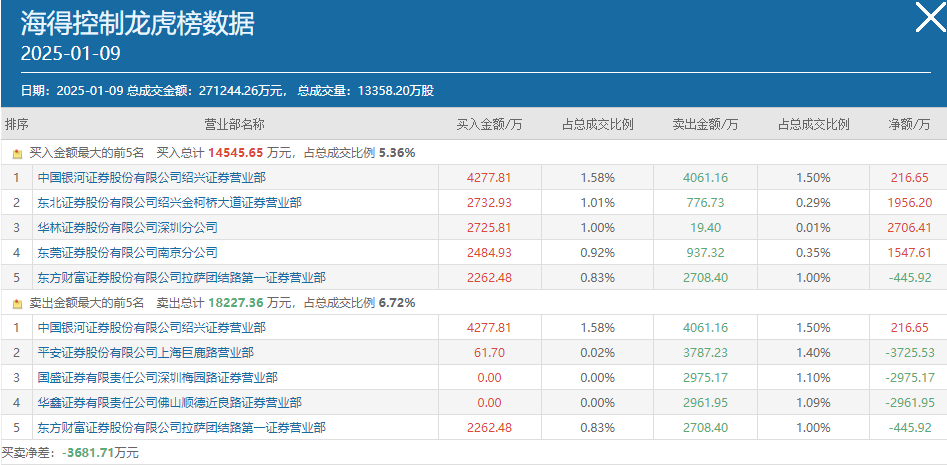Open 国盛证券有限责任公司深圳梅园路证券营业部 link
Screen dimensions: 947x465
tap(157, 377)
